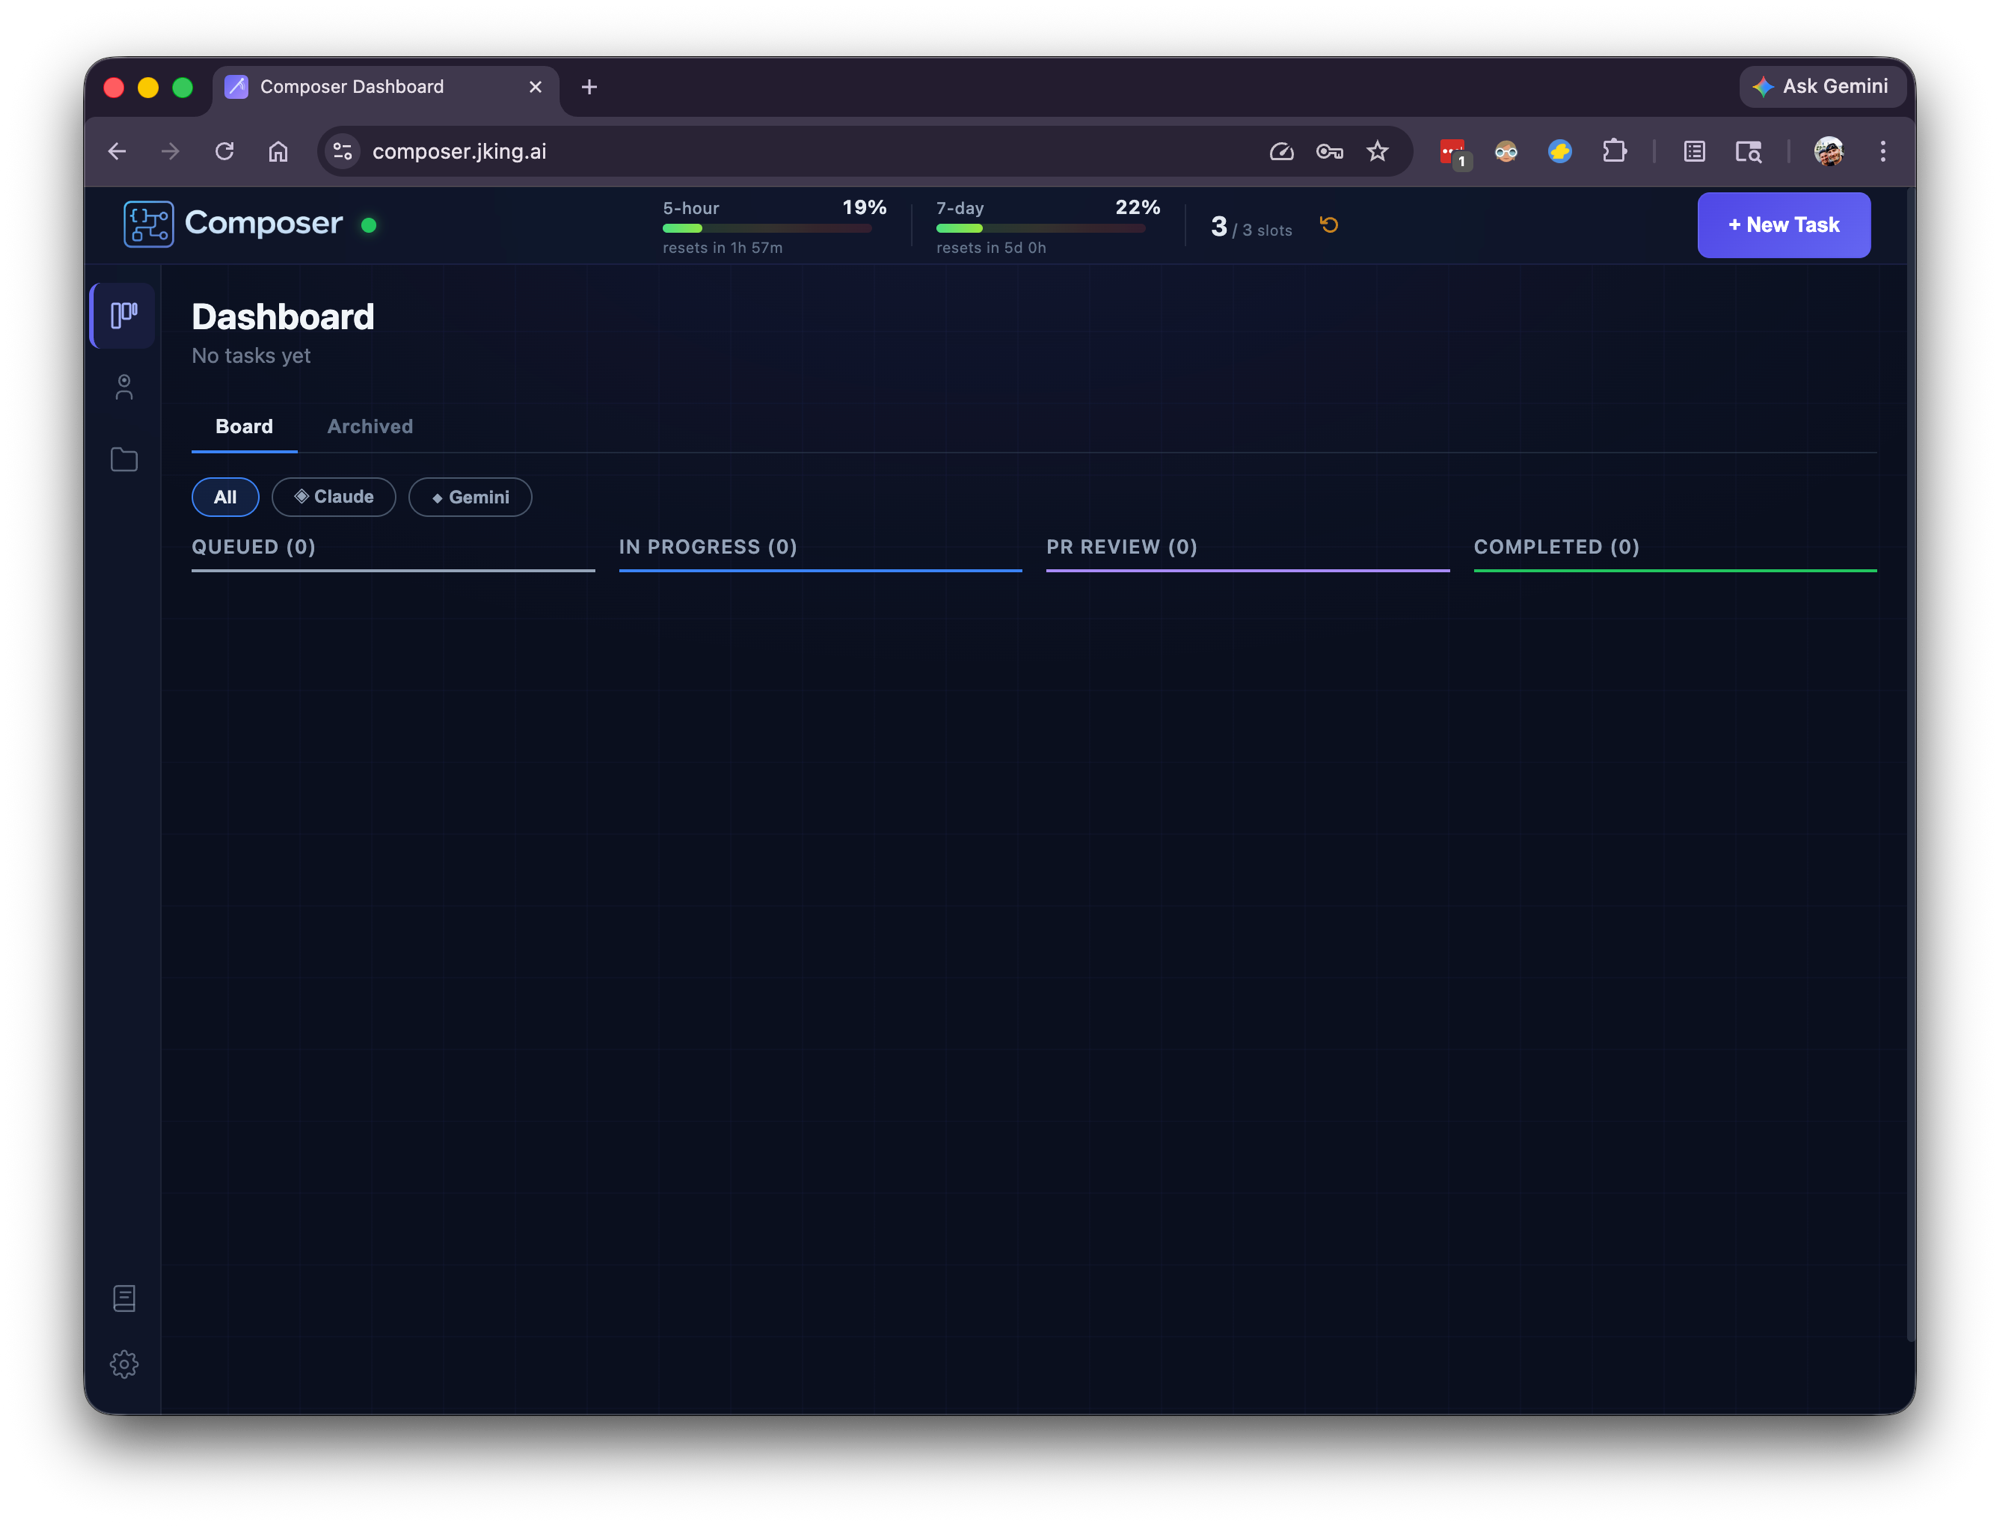Enable the Gemini task filter
The image size is (2000, 1526).
[x=469, y=497]
